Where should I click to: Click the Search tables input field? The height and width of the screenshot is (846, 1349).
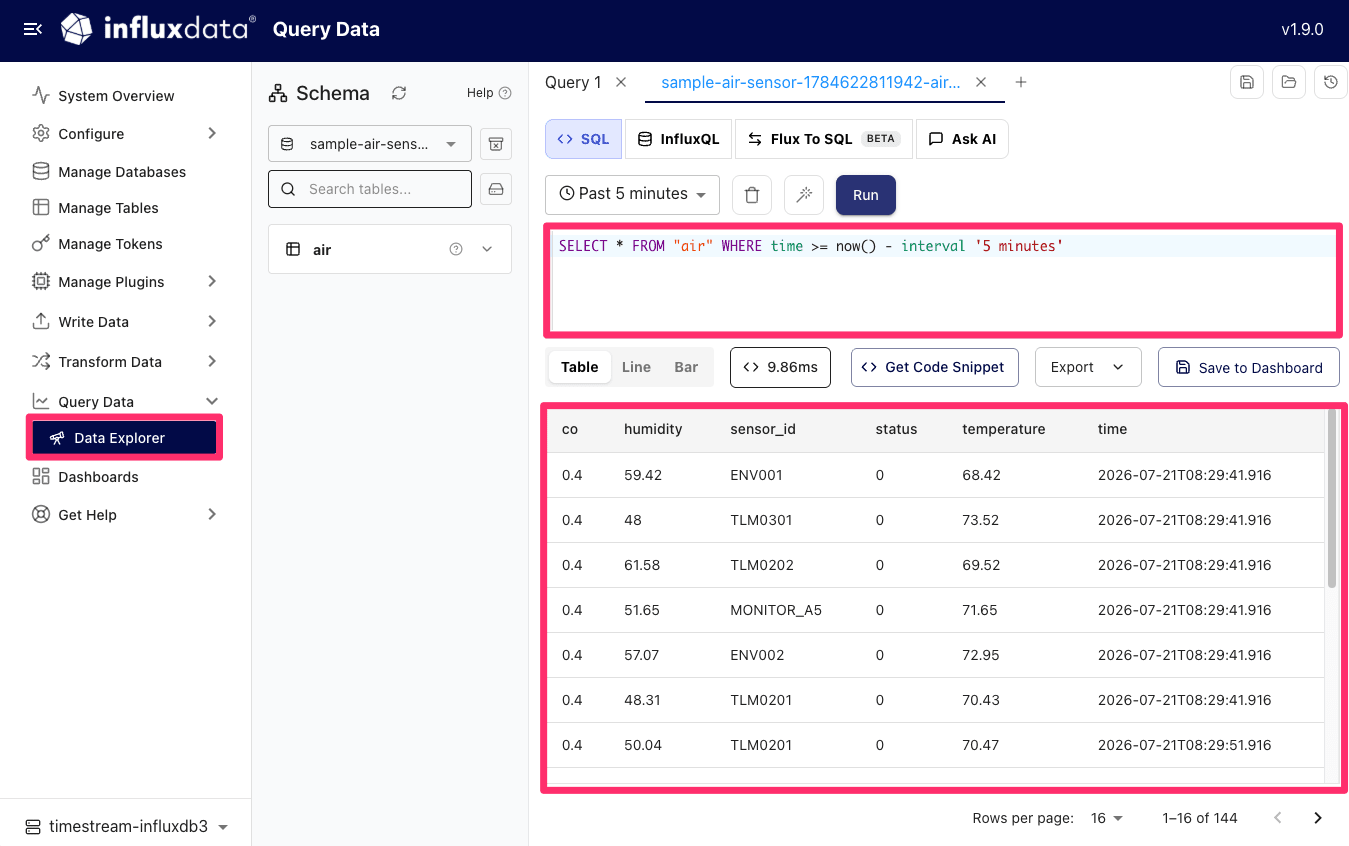[x=369, y=189]
